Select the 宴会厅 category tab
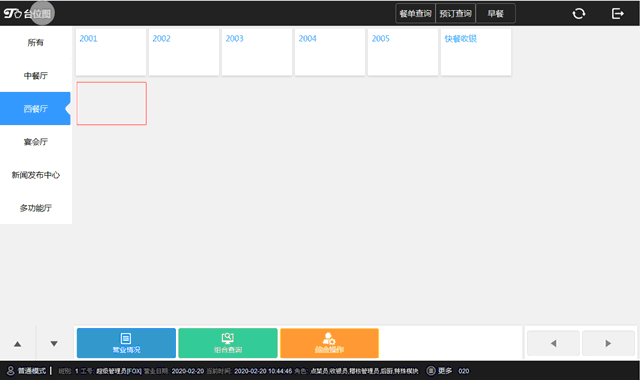This screenshot has height=380, width=640. click(36, 142)
